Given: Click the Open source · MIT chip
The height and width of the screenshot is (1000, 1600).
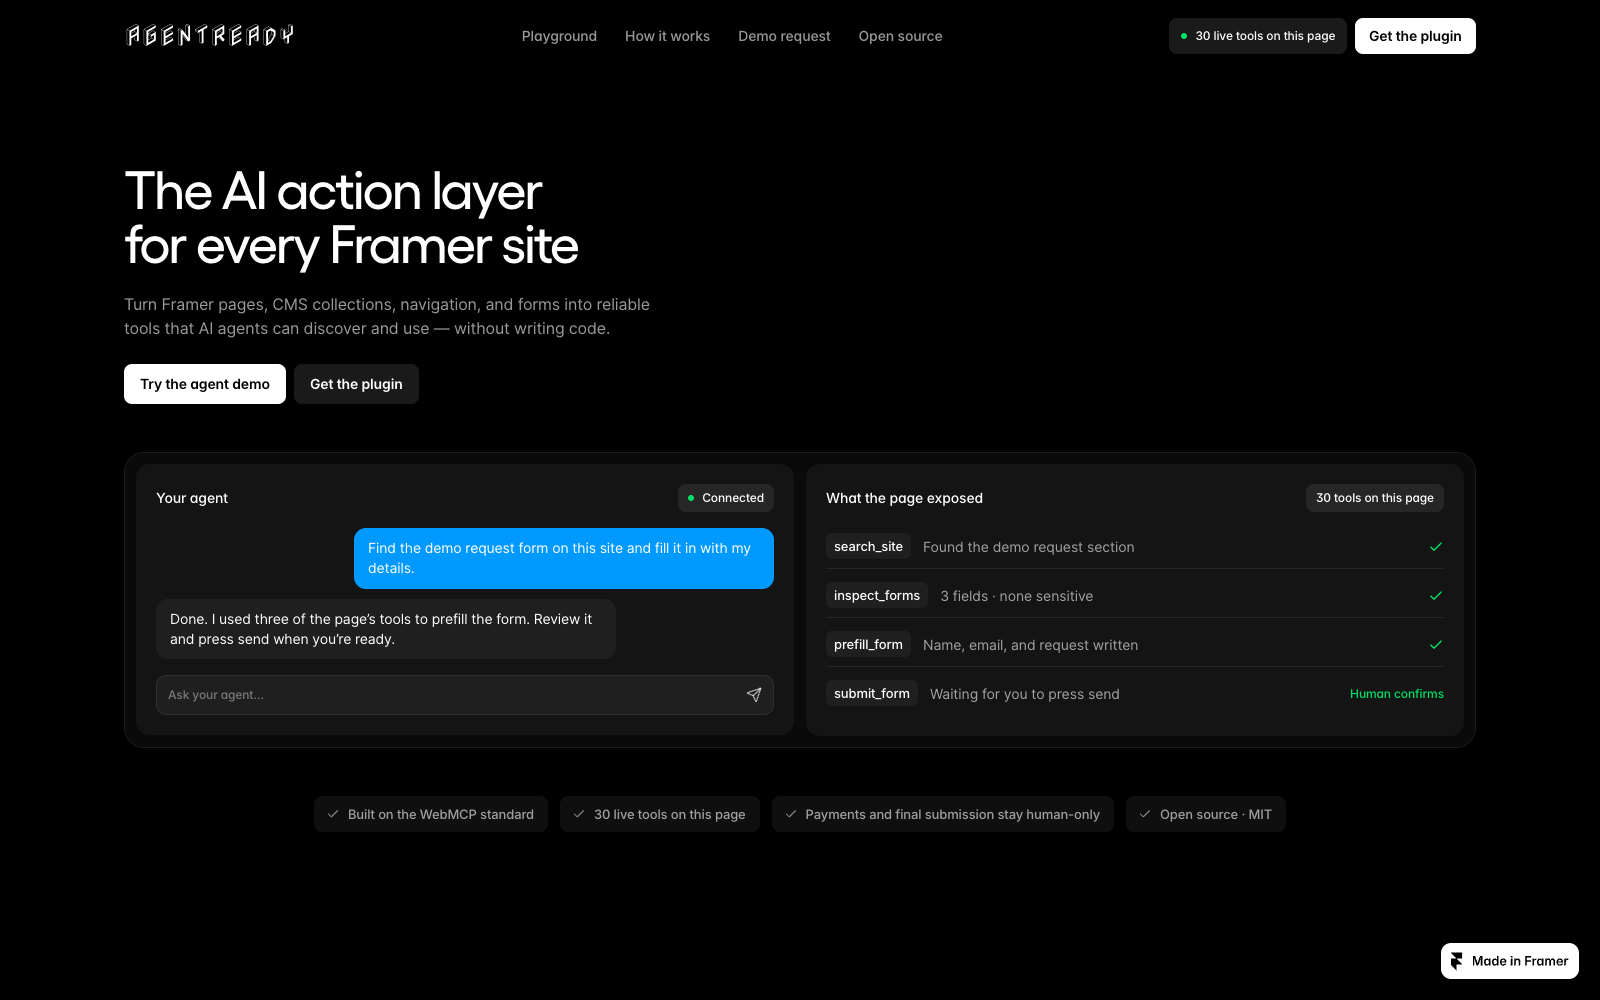Looking at the screenshot, I should (1206, 814).
